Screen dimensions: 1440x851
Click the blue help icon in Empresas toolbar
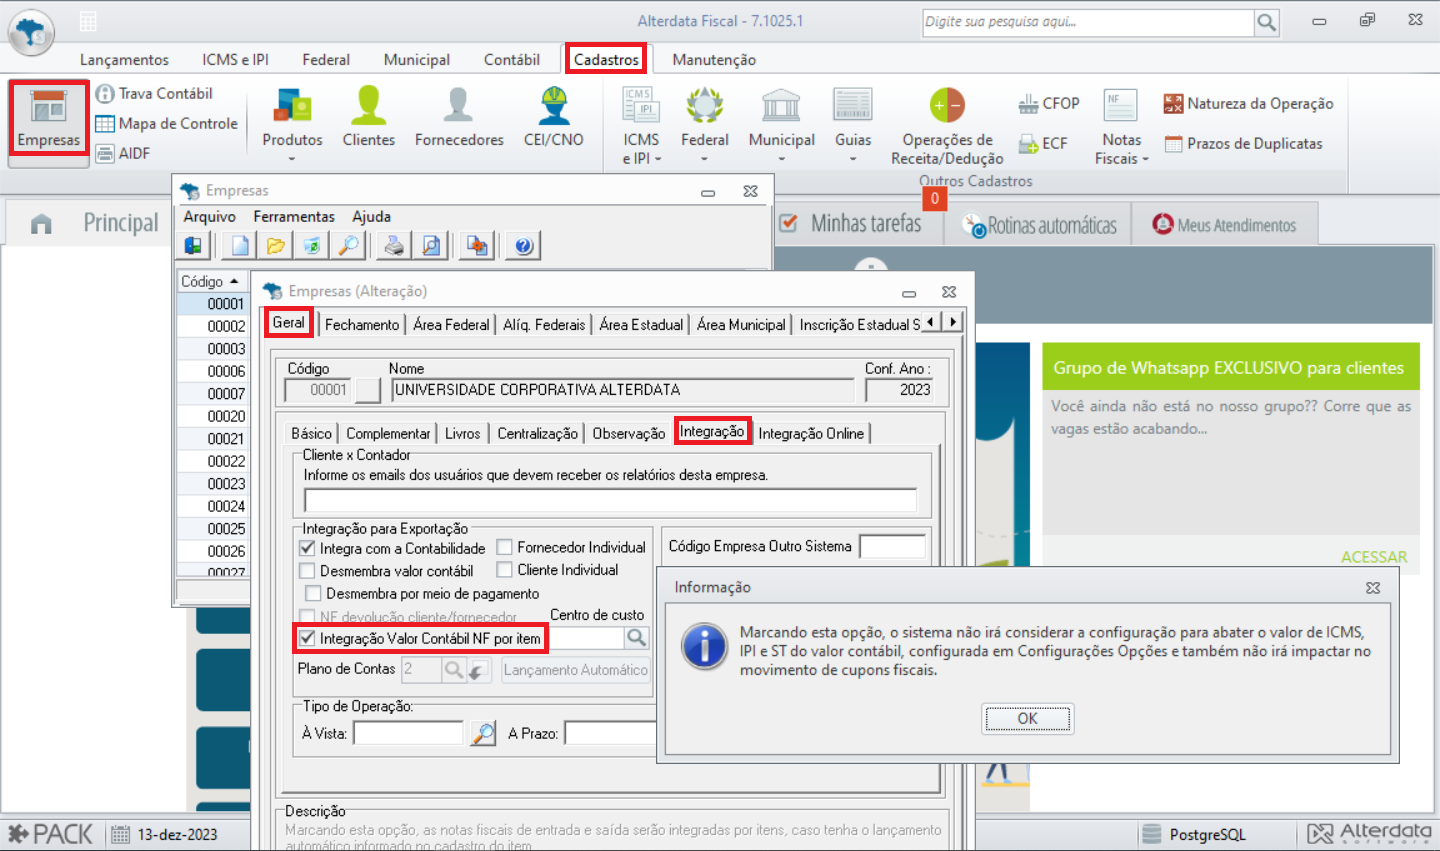pyautogui.click(x=523, y=245)
